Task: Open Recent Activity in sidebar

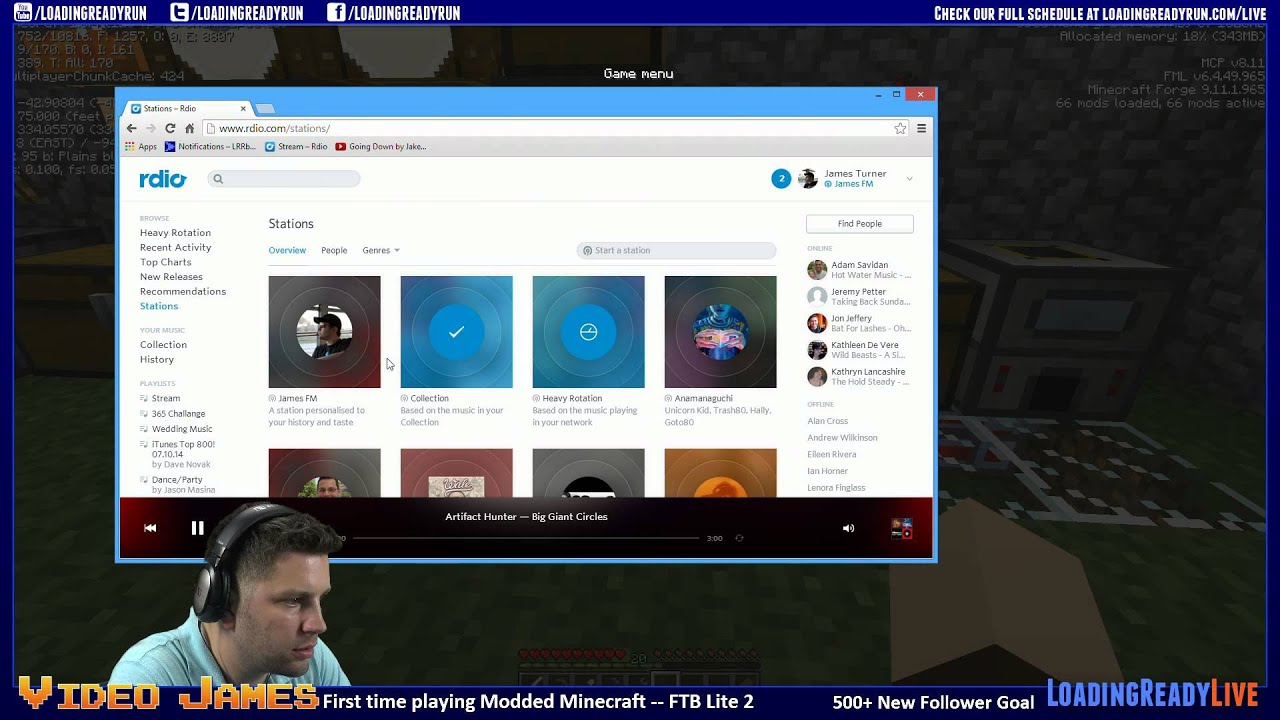Action: (x=176, y=247)
